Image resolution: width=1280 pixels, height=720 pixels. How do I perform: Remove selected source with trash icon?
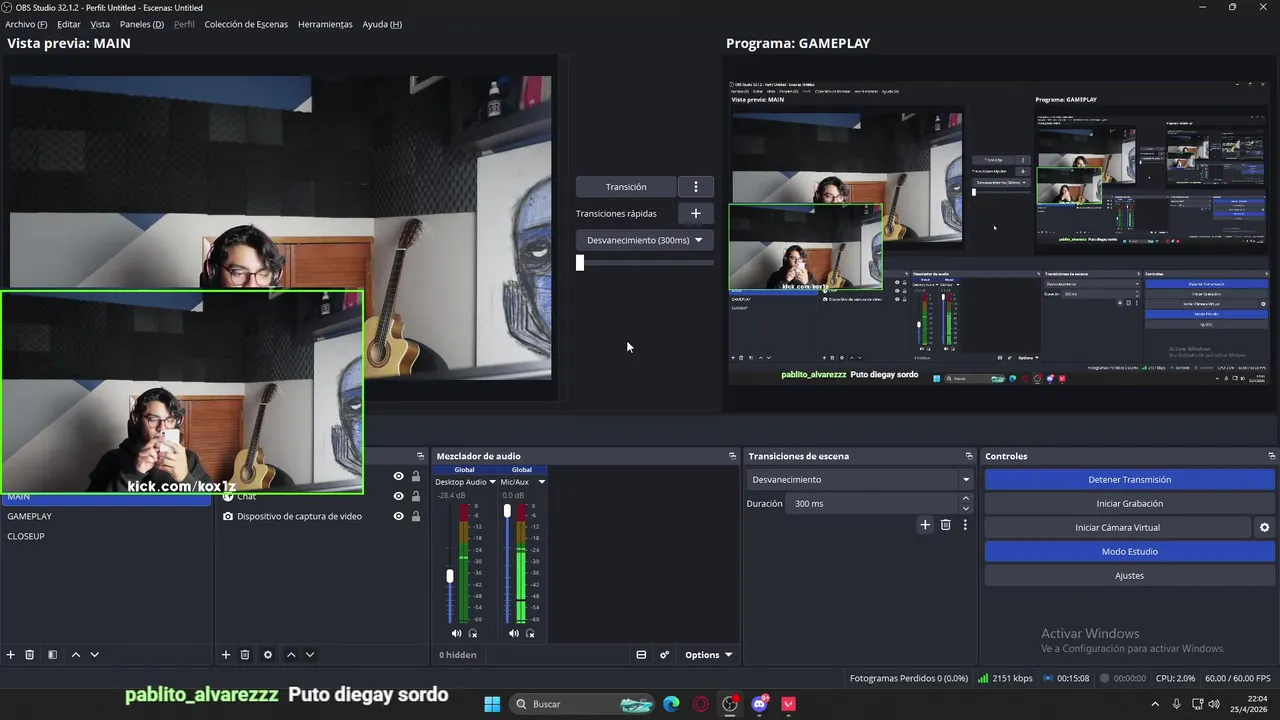pyautogui.click(x=245, y=655)
